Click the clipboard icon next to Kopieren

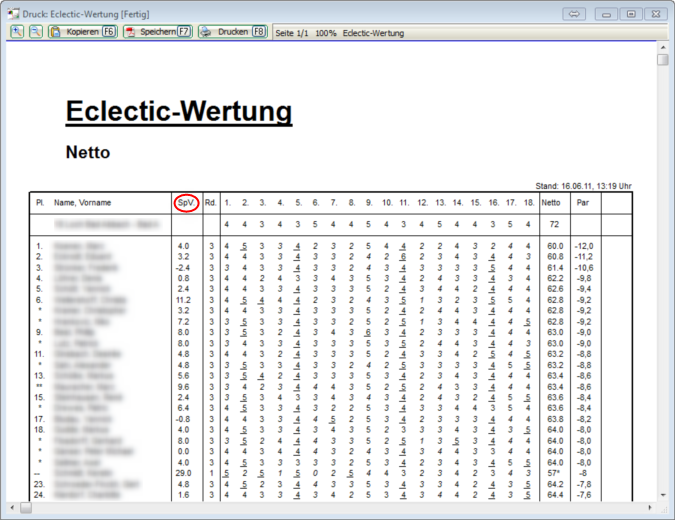[56, 32]
